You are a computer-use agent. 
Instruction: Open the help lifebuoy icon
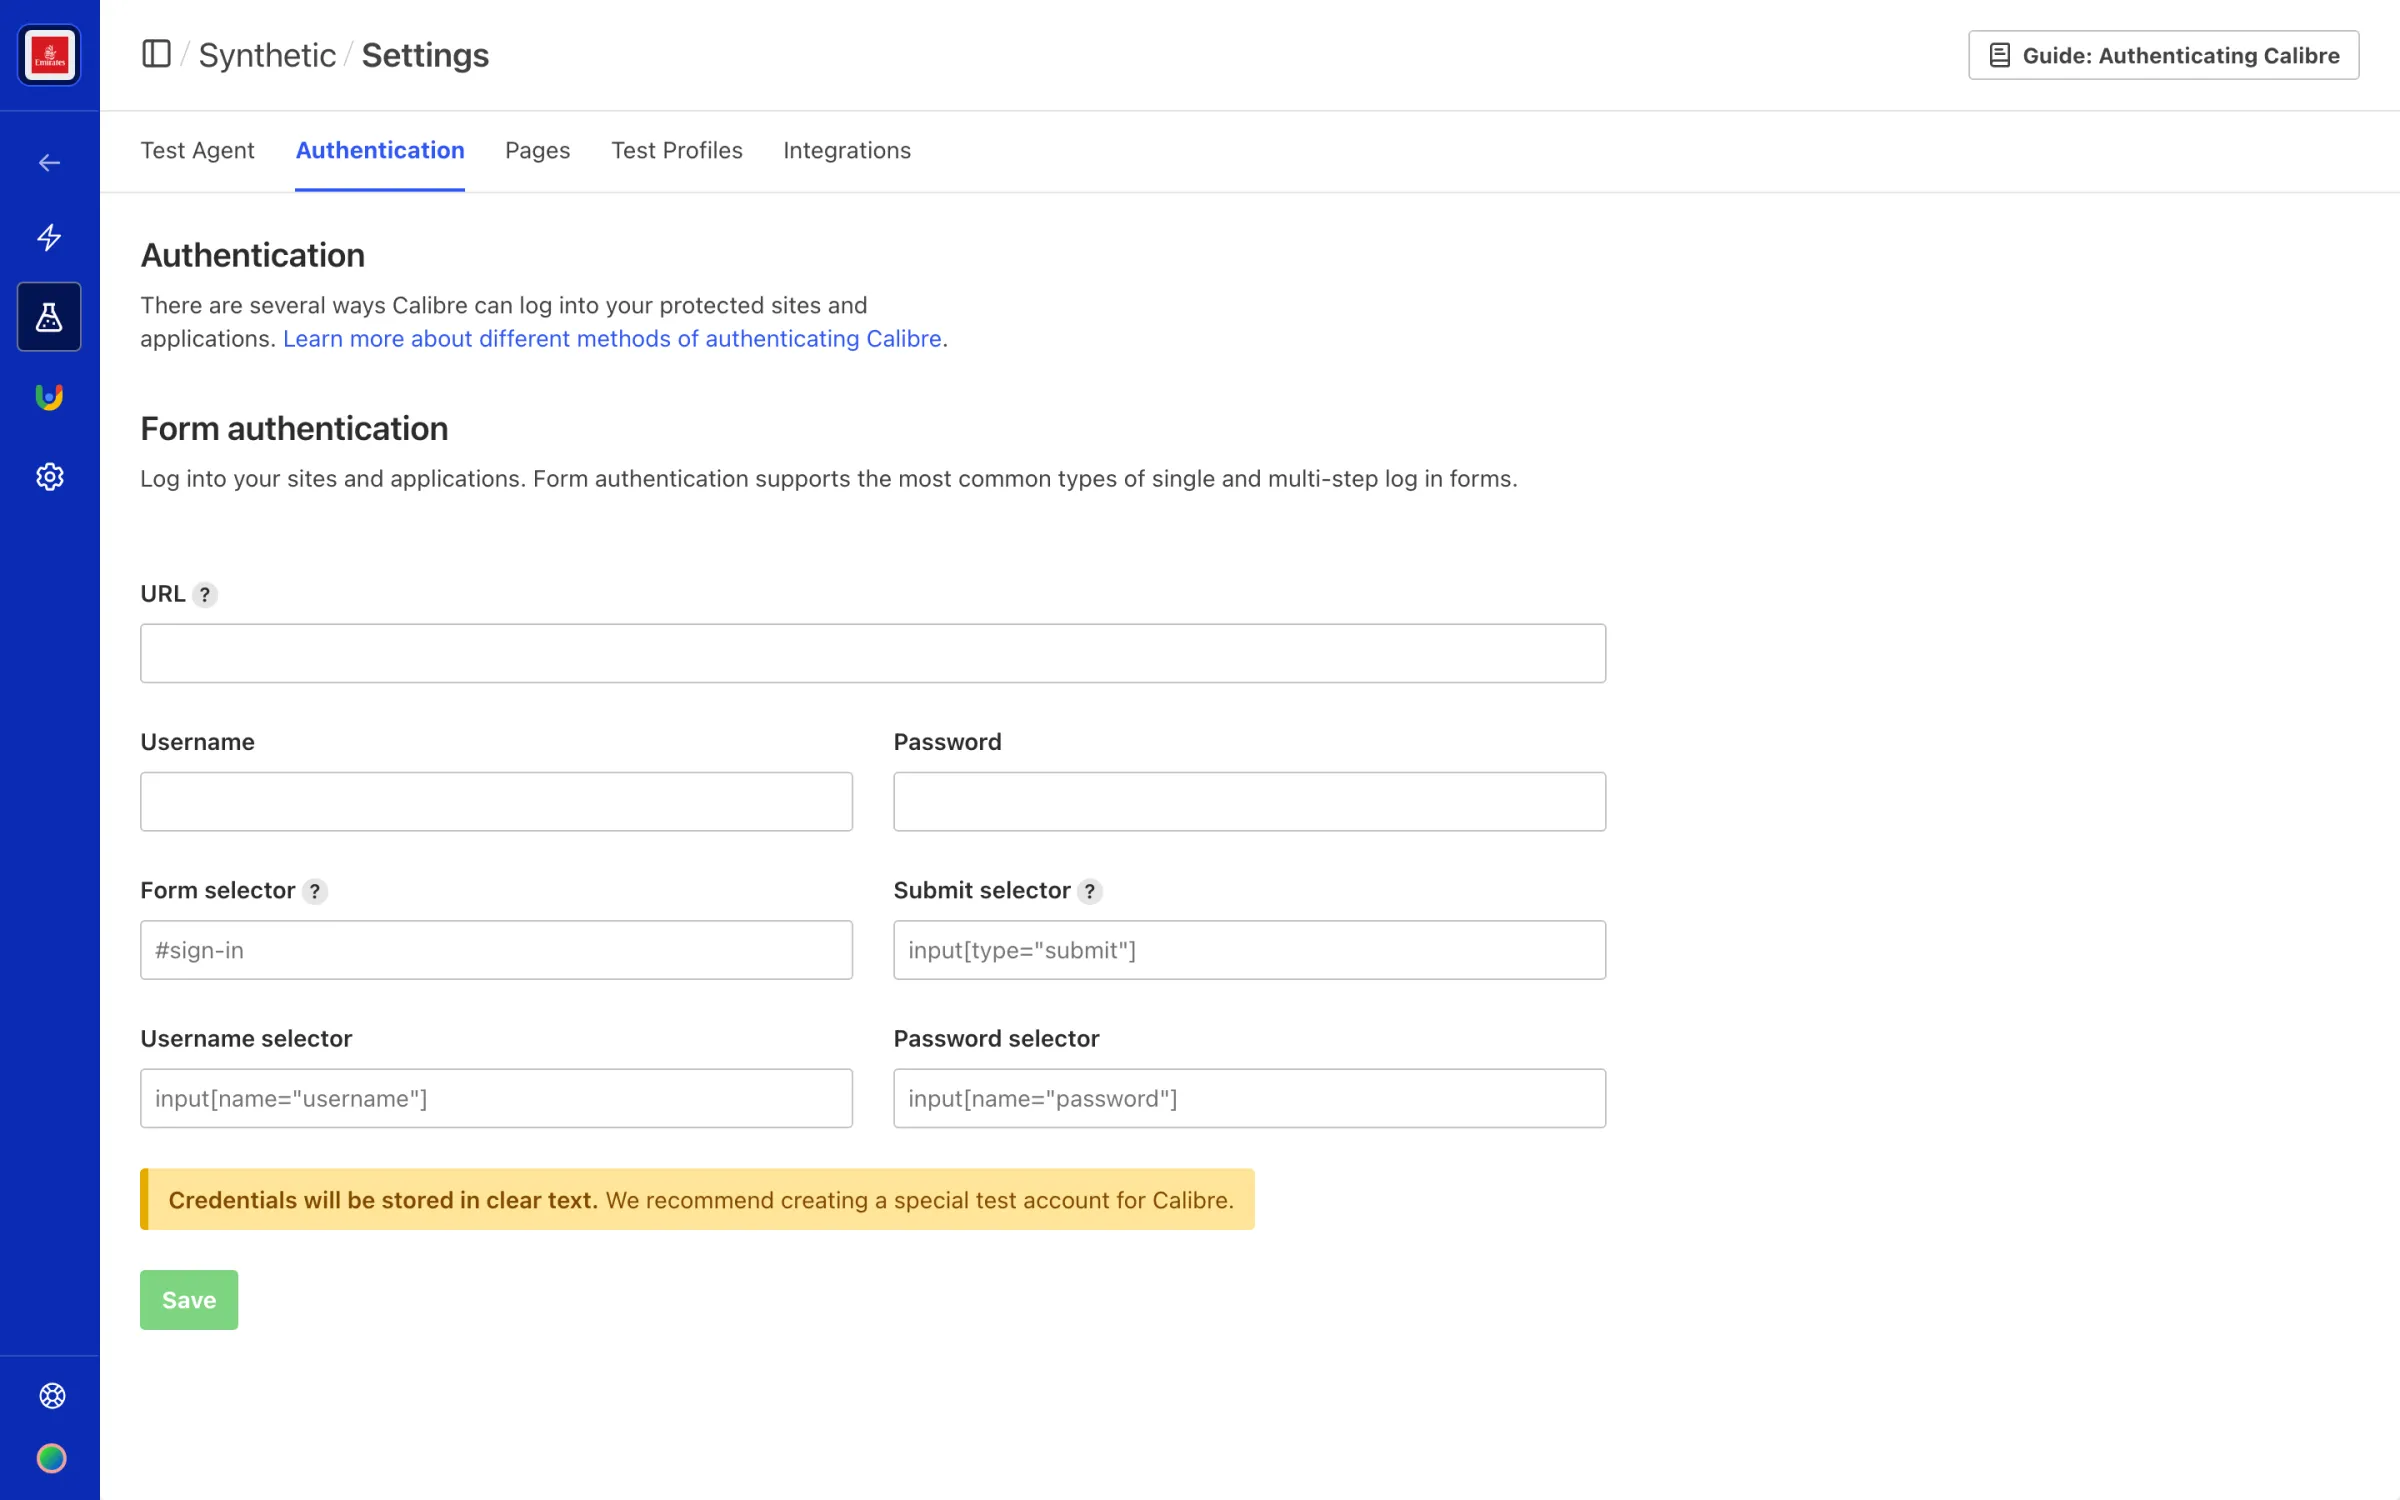[52, 1396]
